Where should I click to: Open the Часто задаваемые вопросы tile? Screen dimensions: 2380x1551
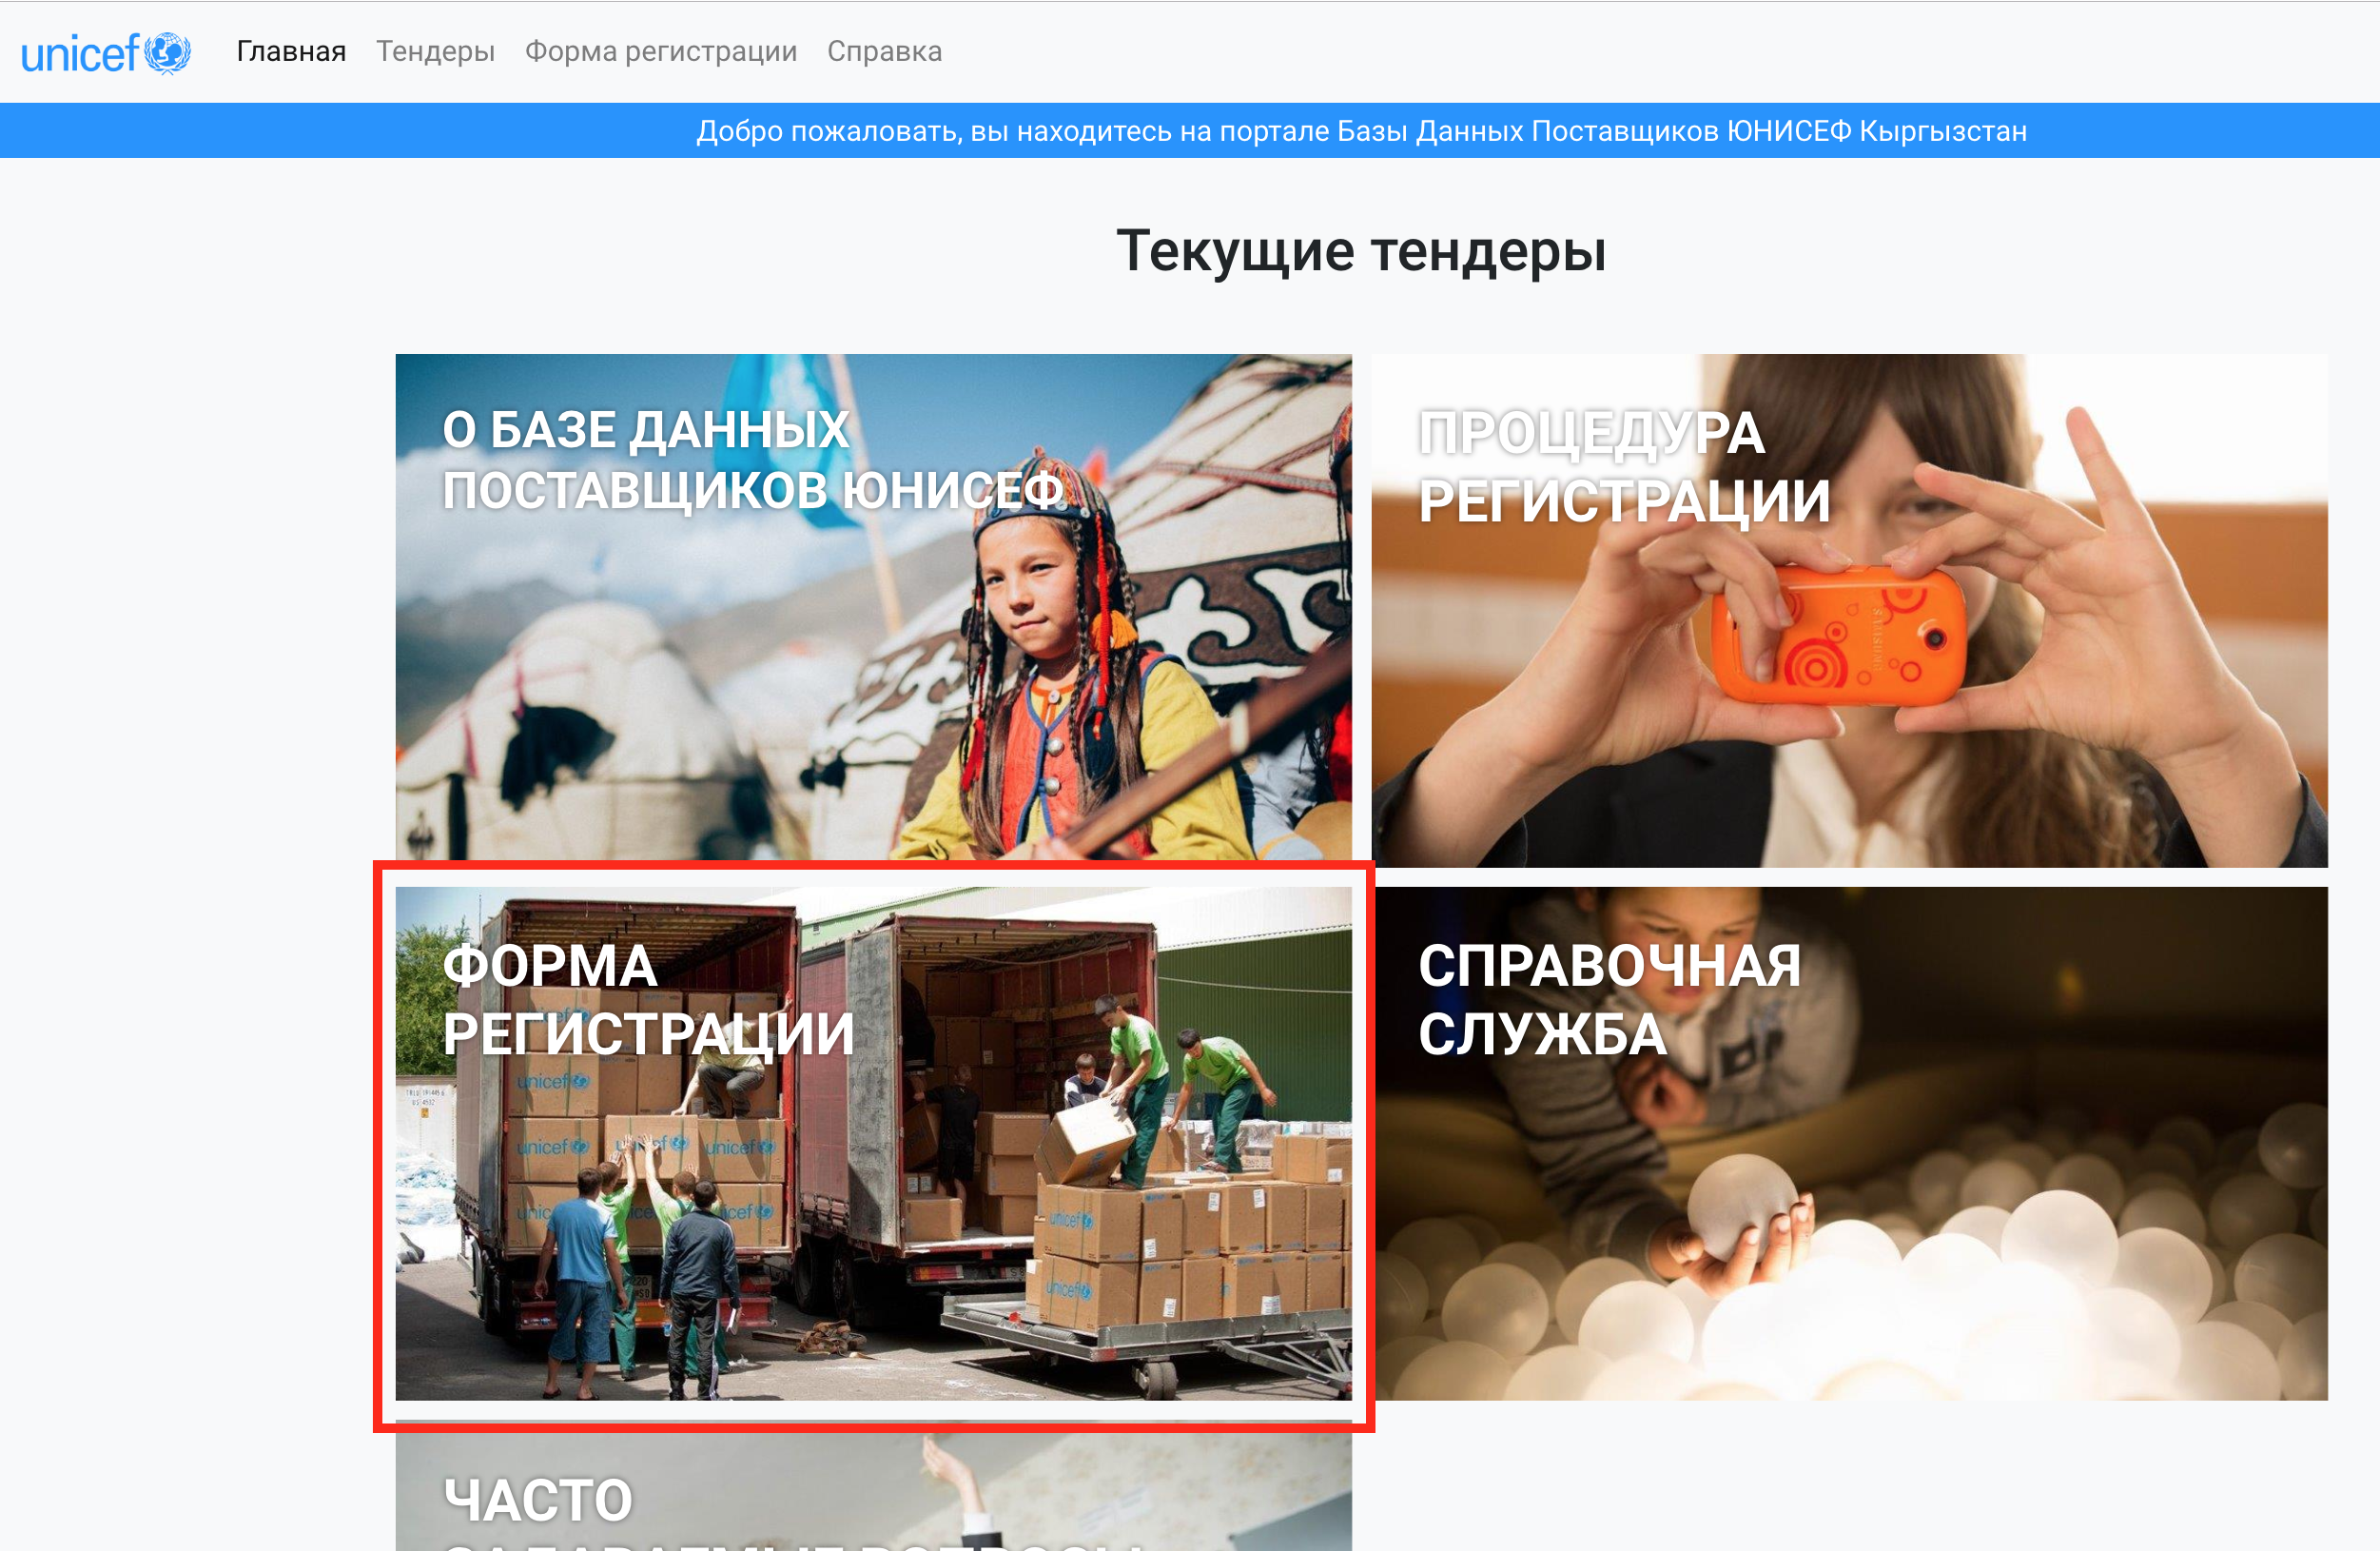[x=873, y=1486]
